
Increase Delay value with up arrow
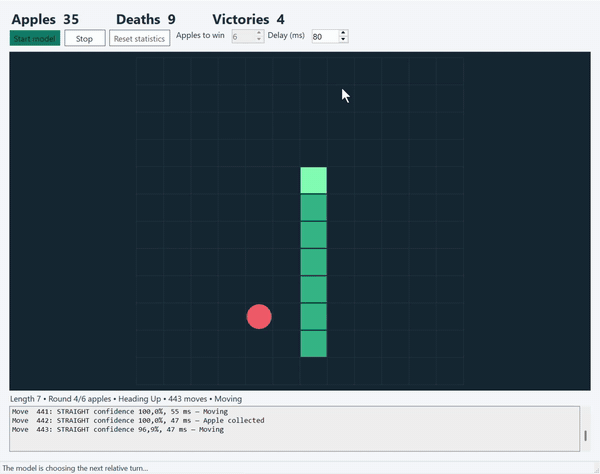coord(343,33)
